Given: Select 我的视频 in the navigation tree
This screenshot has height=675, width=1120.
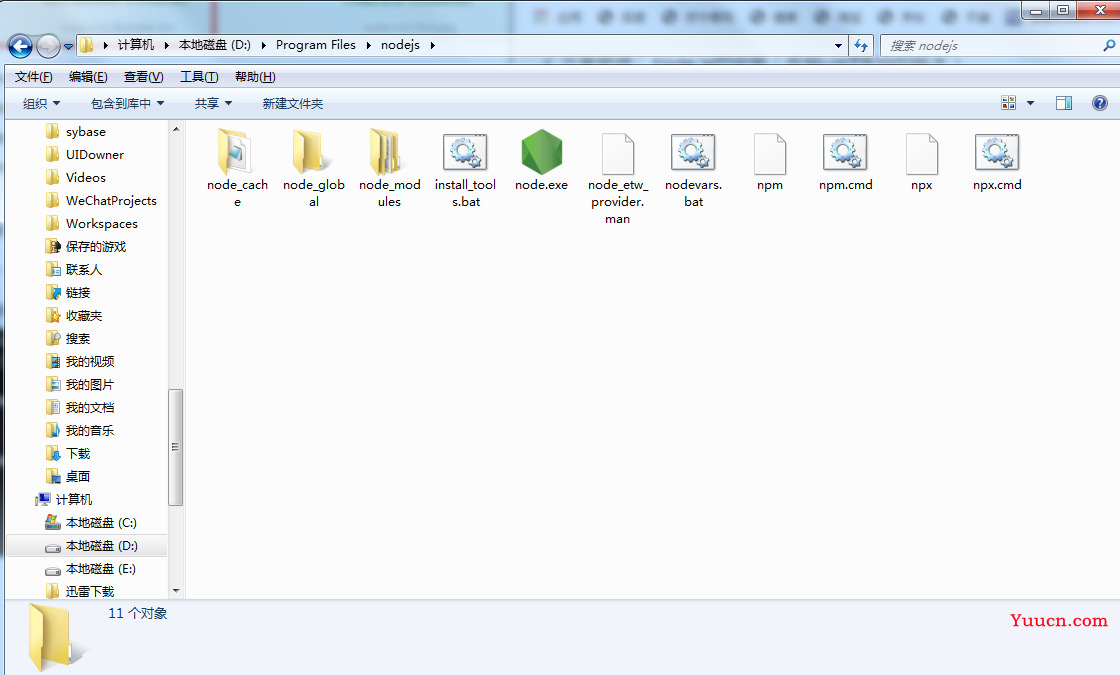Looking at the screenshot, I should pos(90,361).
